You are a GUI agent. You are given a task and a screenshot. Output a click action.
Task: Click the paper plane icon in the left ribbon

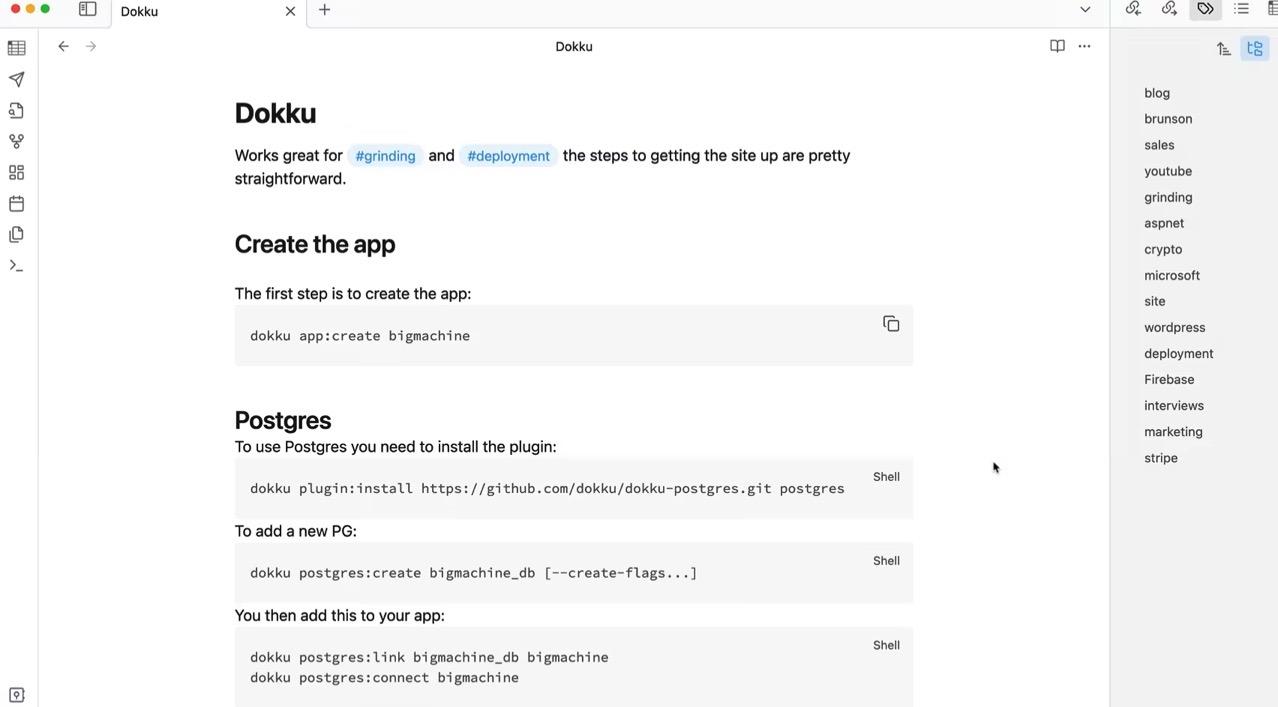point(16,79)
